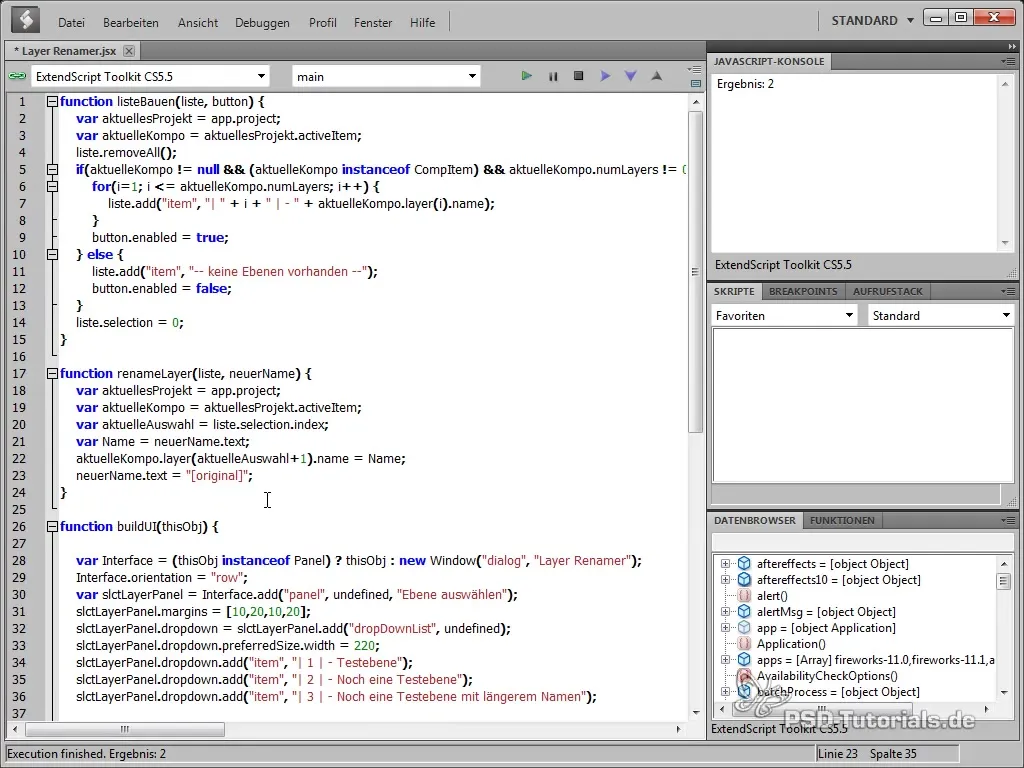This screenshot has height=768, width=1024.
Task: Expand the aftereffects object node
Action: 725,564
